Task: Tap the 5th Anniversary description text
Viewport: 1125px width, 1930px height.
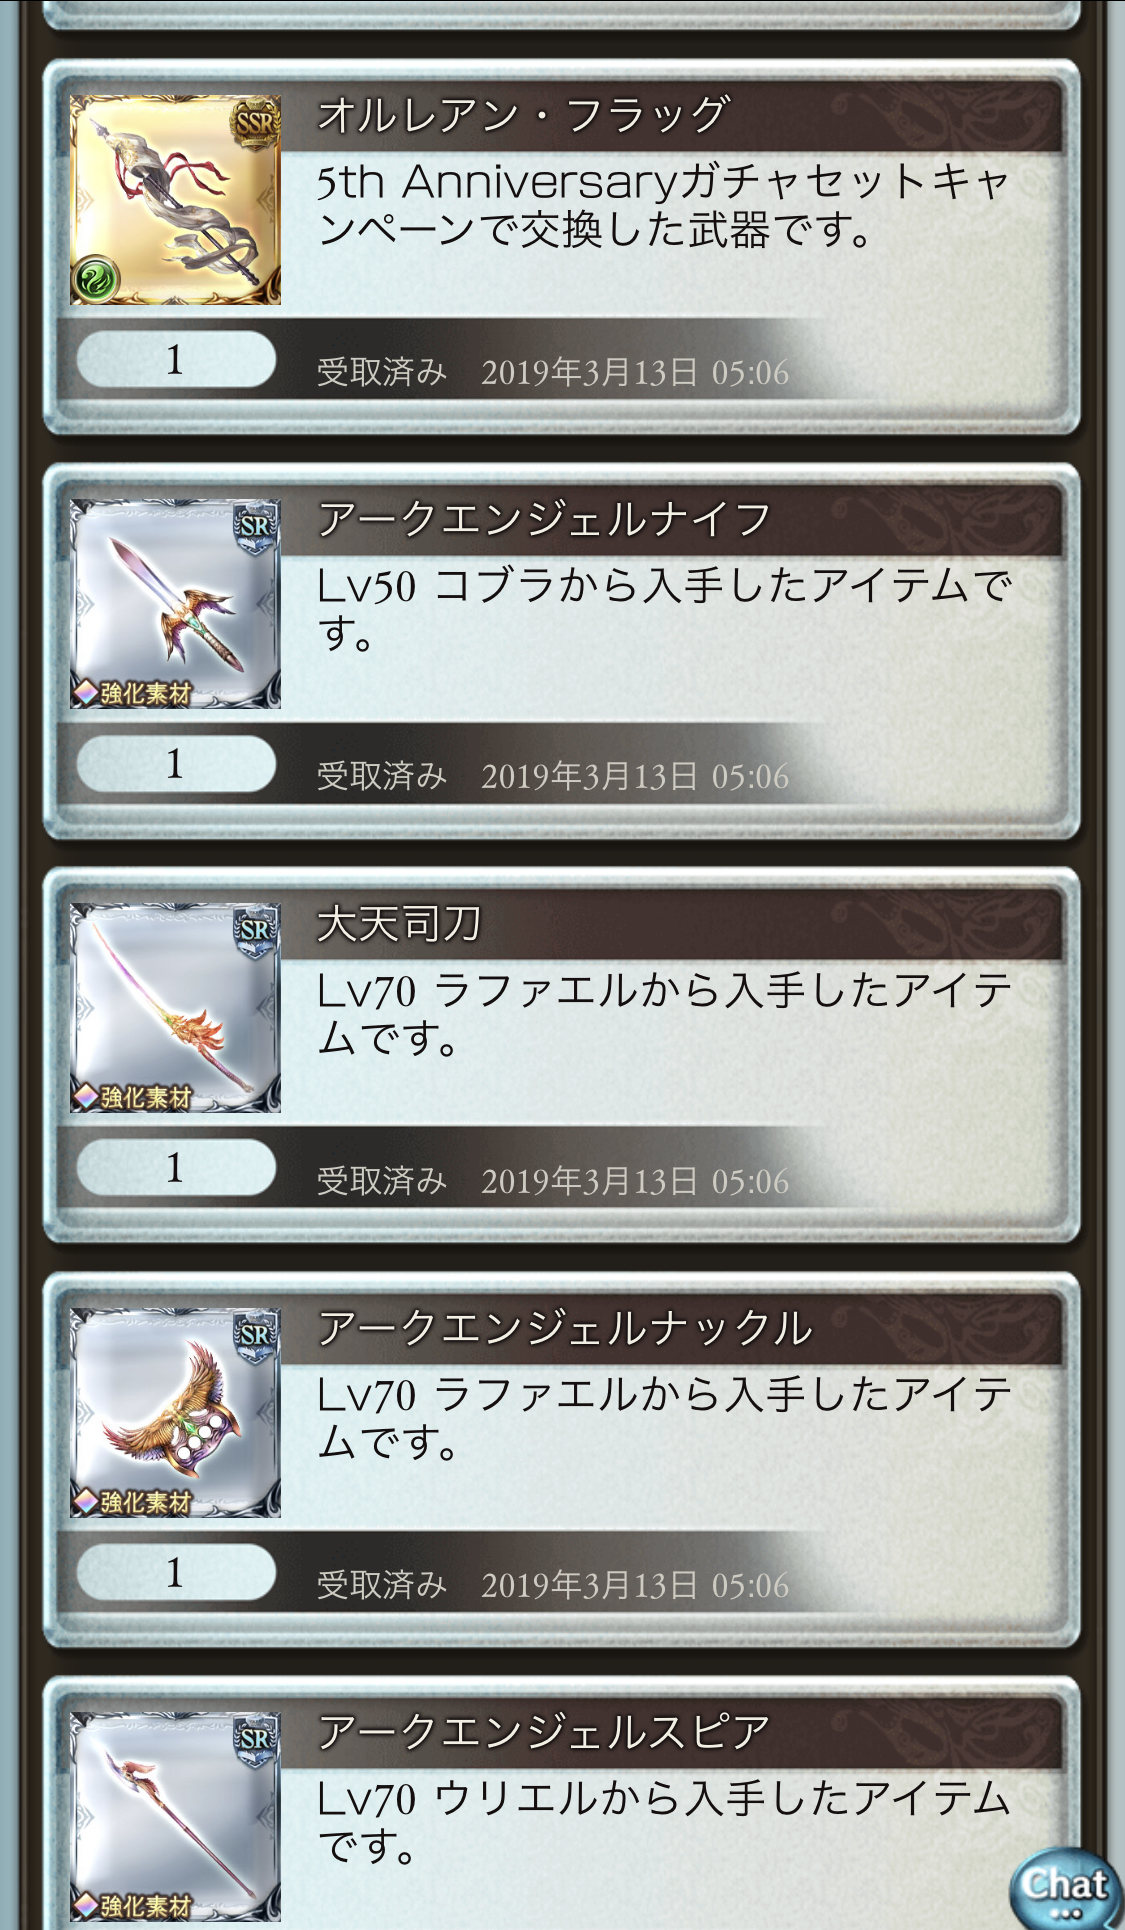Action: coord(664,205)
